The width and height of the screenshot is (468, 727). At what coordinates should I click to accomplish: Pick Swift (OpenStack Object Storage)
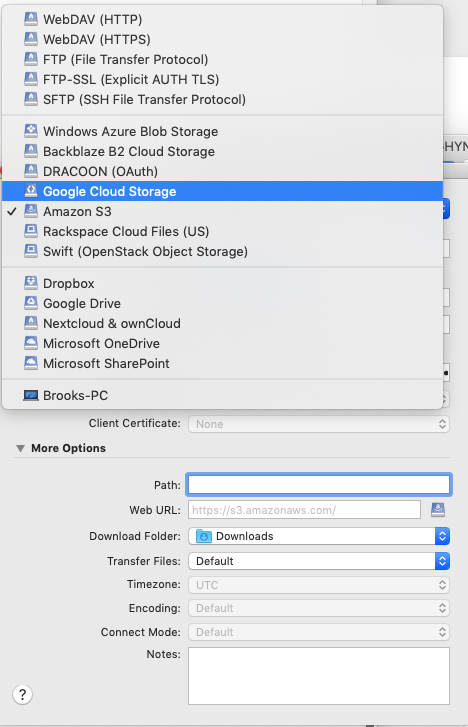pos(223,251)
